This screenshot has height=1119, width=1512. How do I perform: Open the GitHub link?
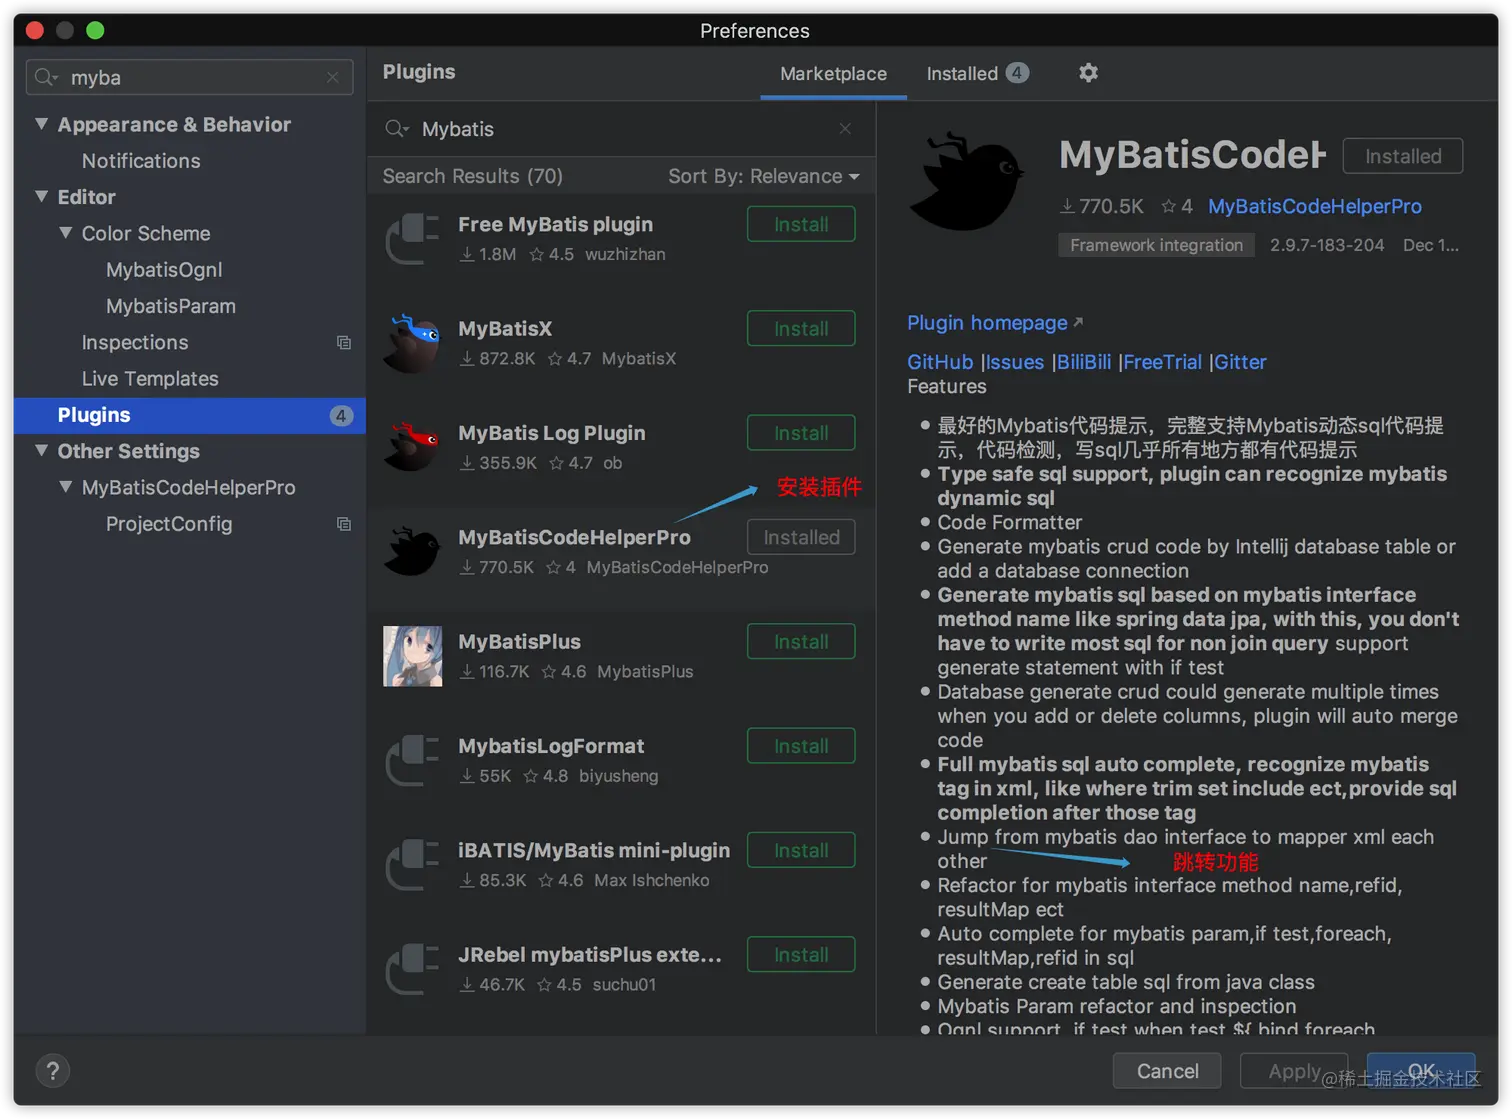[940, 362]
